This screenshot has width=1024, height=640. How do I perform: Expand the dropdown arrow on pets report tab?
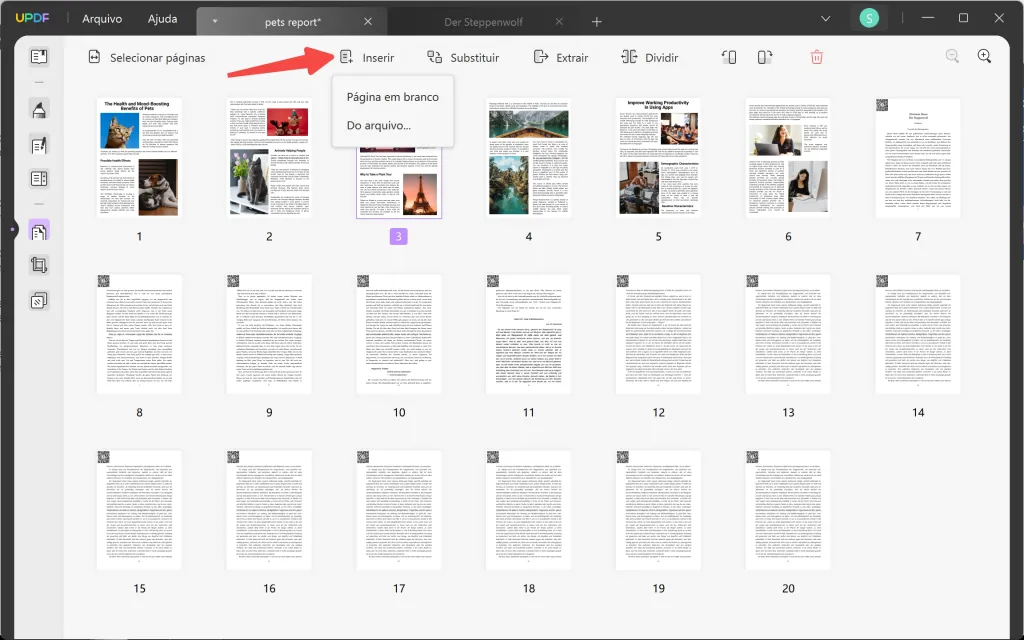click(214, 18)
